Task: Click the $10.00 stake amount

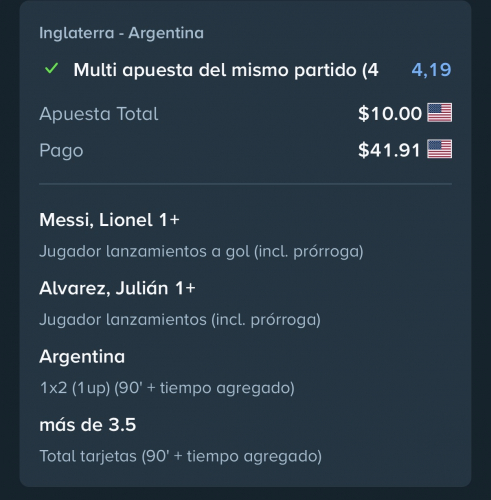Action: point(390,113)
